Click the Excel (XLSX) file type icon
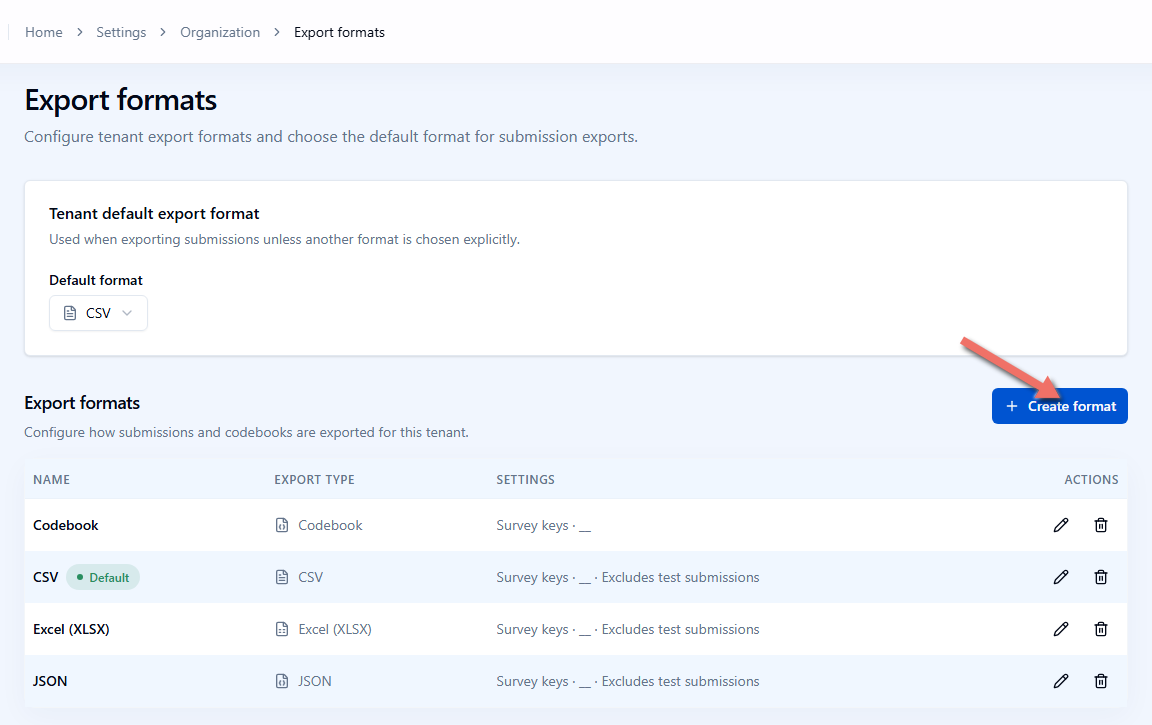Image resolution: width=1152 pixels, height=725 pixels. click(x=281, y=630)
